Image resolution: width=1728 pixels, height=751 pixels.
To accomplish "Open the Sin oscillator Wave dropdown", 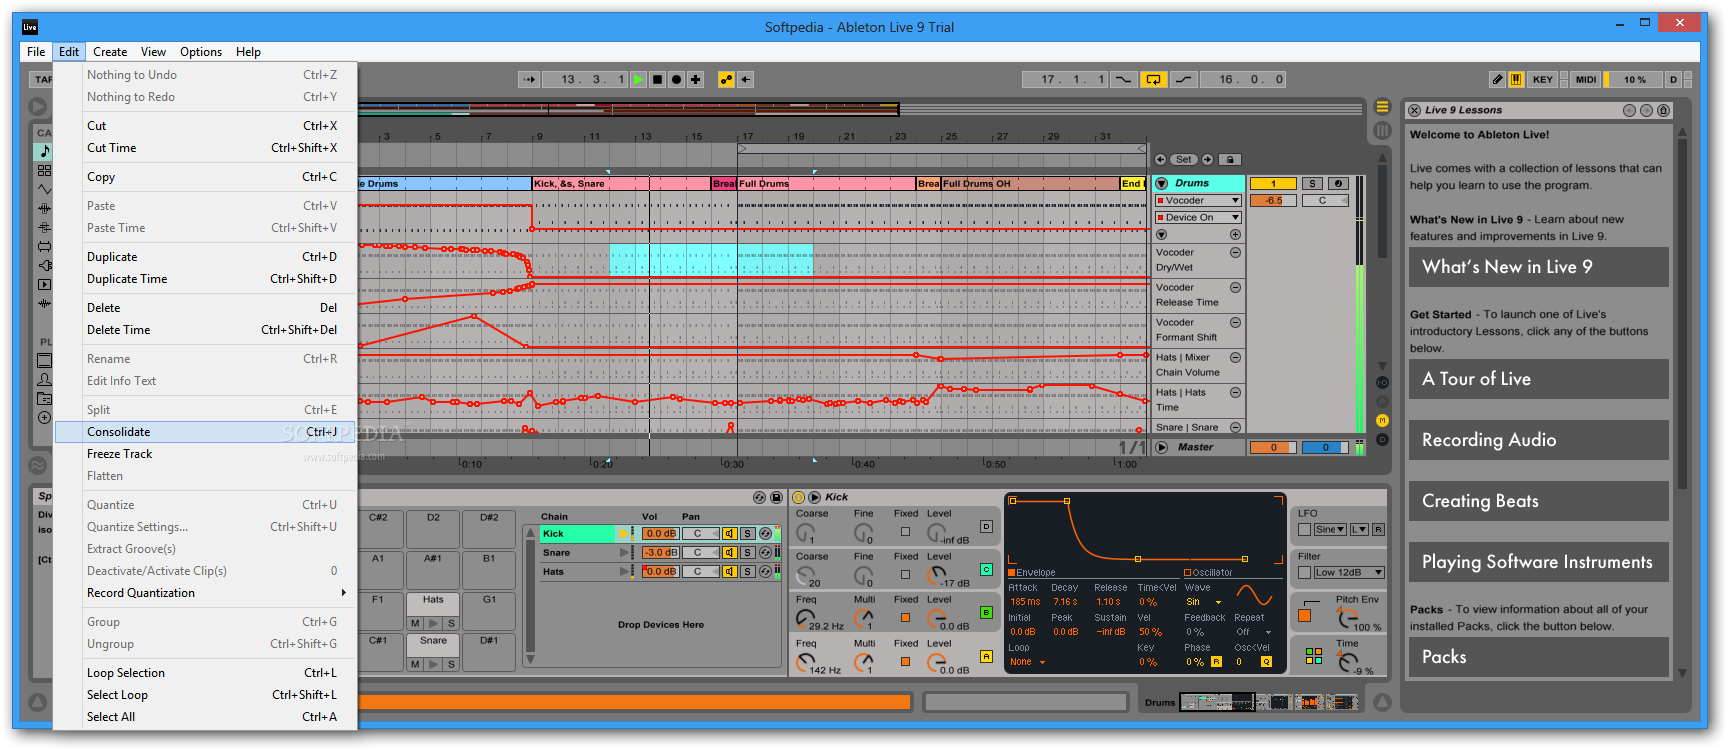I will (x=1204, y=602).
